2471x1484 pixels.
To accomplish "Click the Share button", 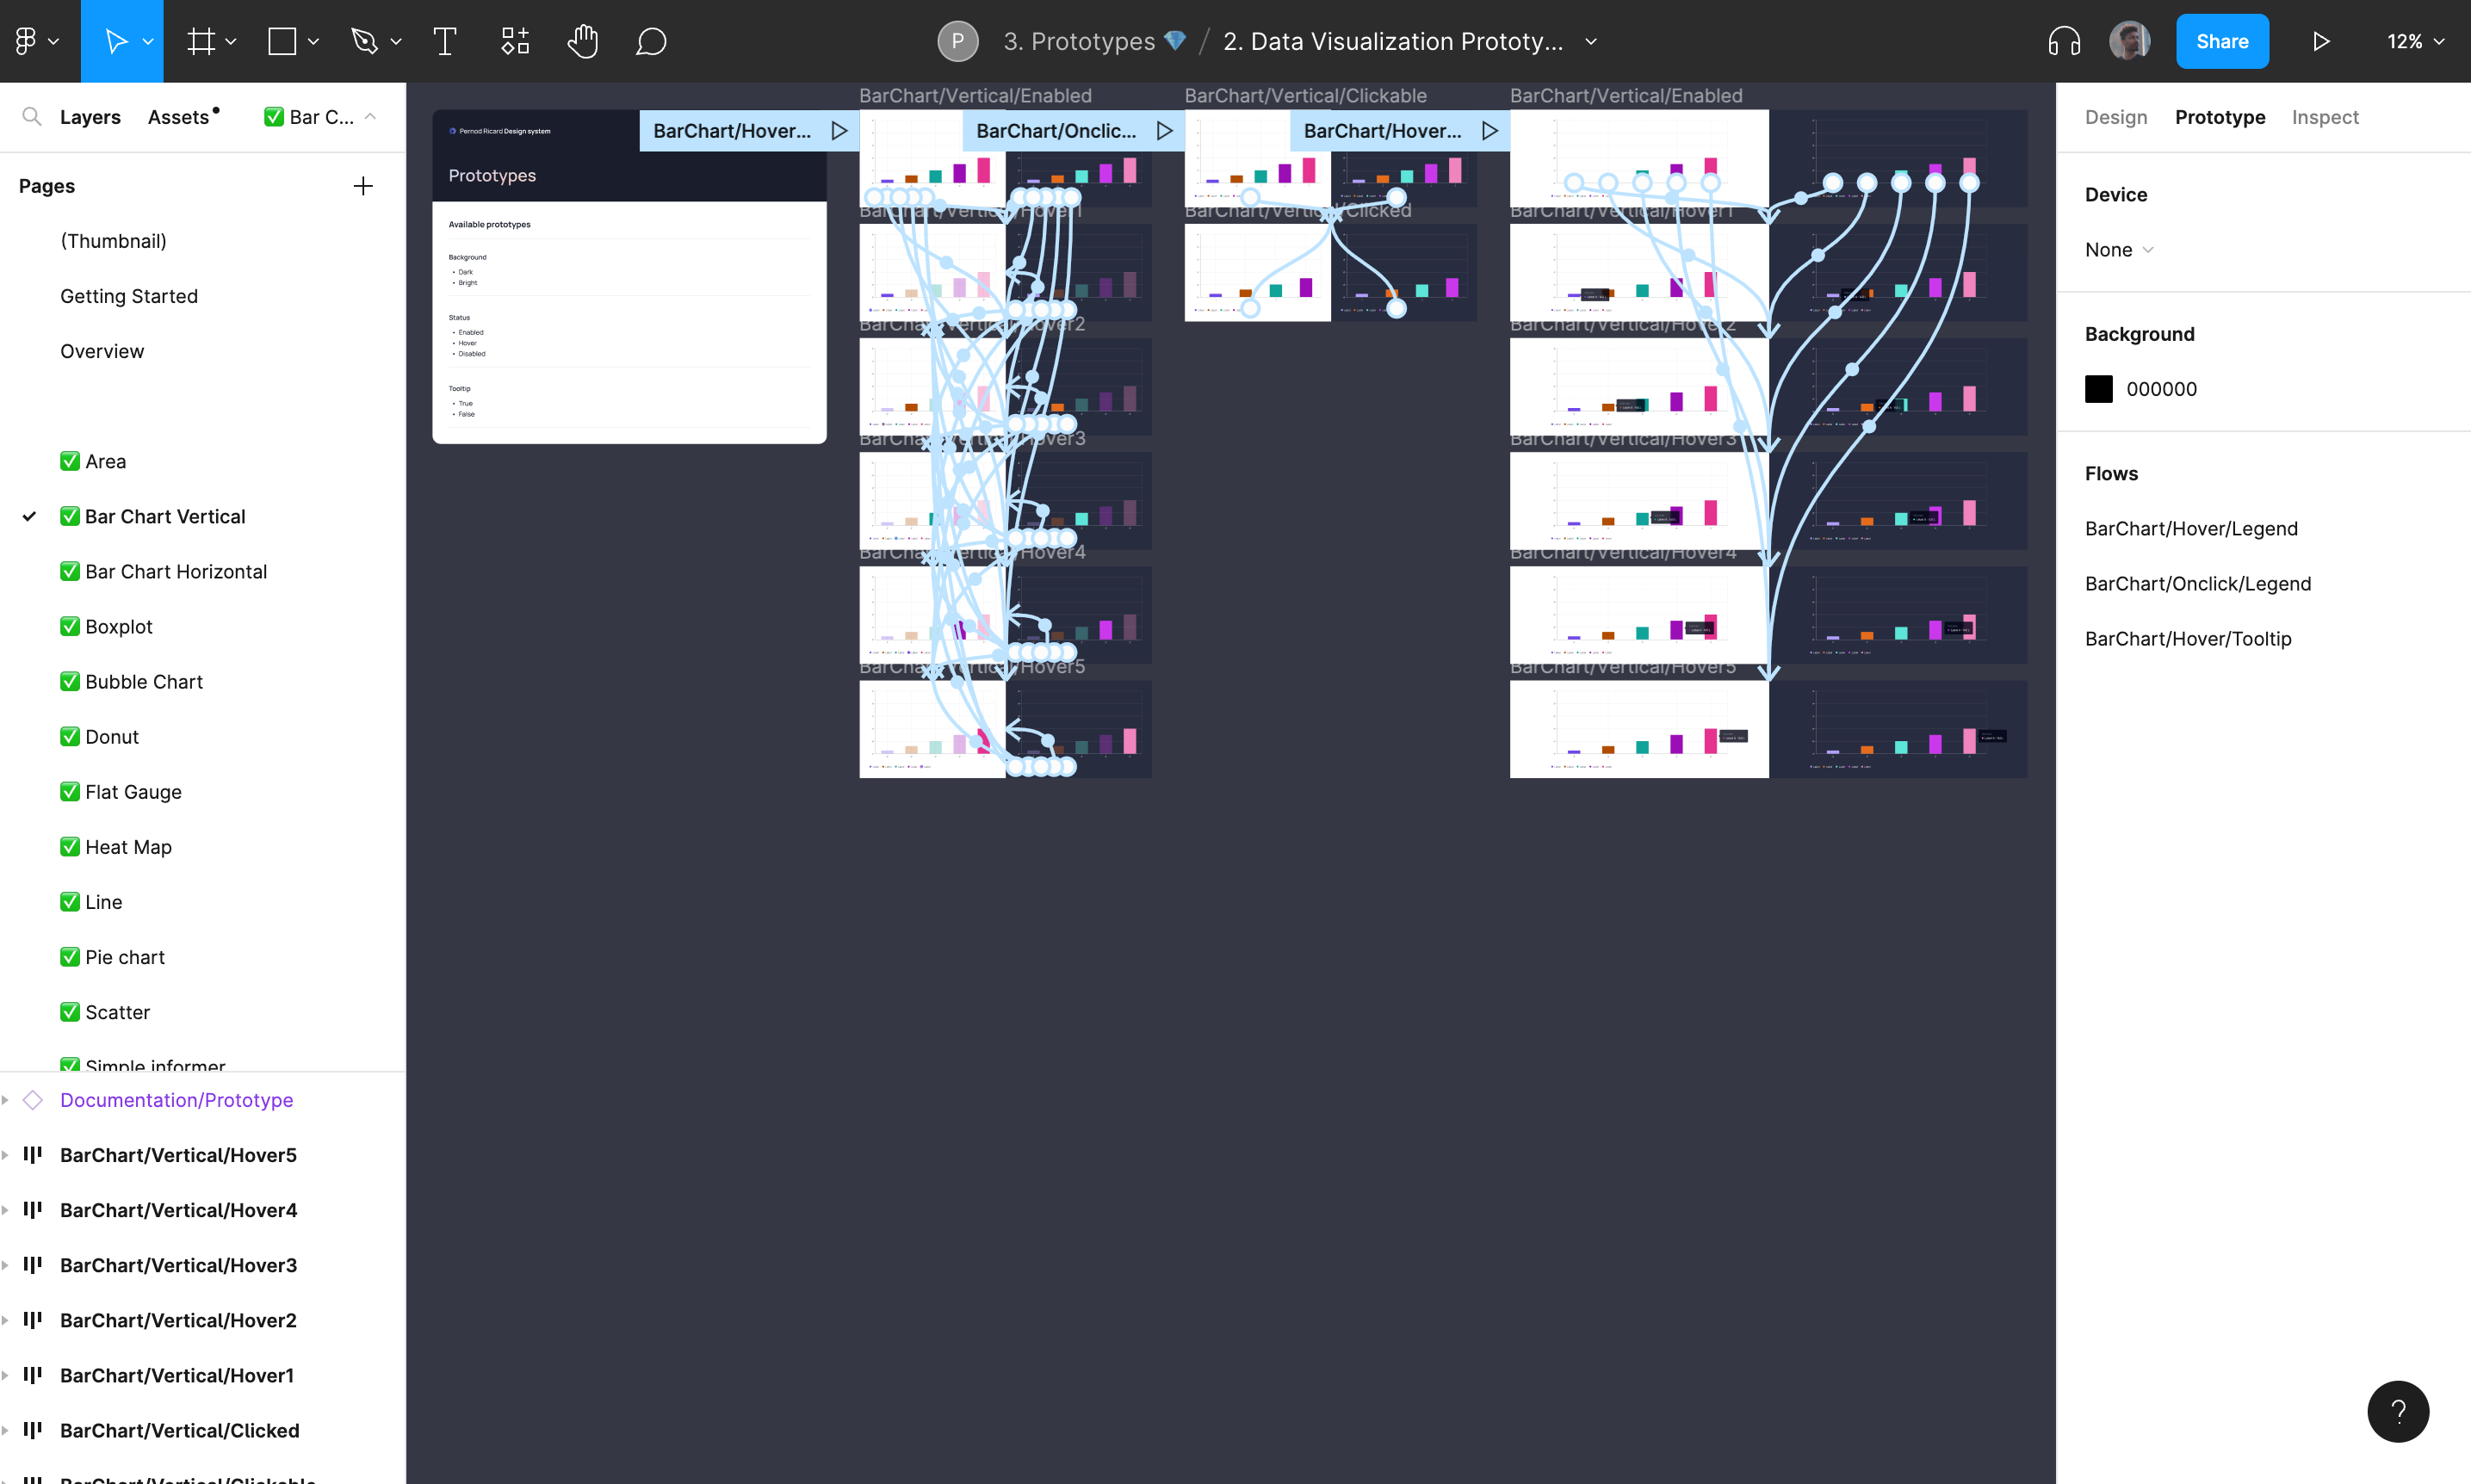I will point(2222,41).
